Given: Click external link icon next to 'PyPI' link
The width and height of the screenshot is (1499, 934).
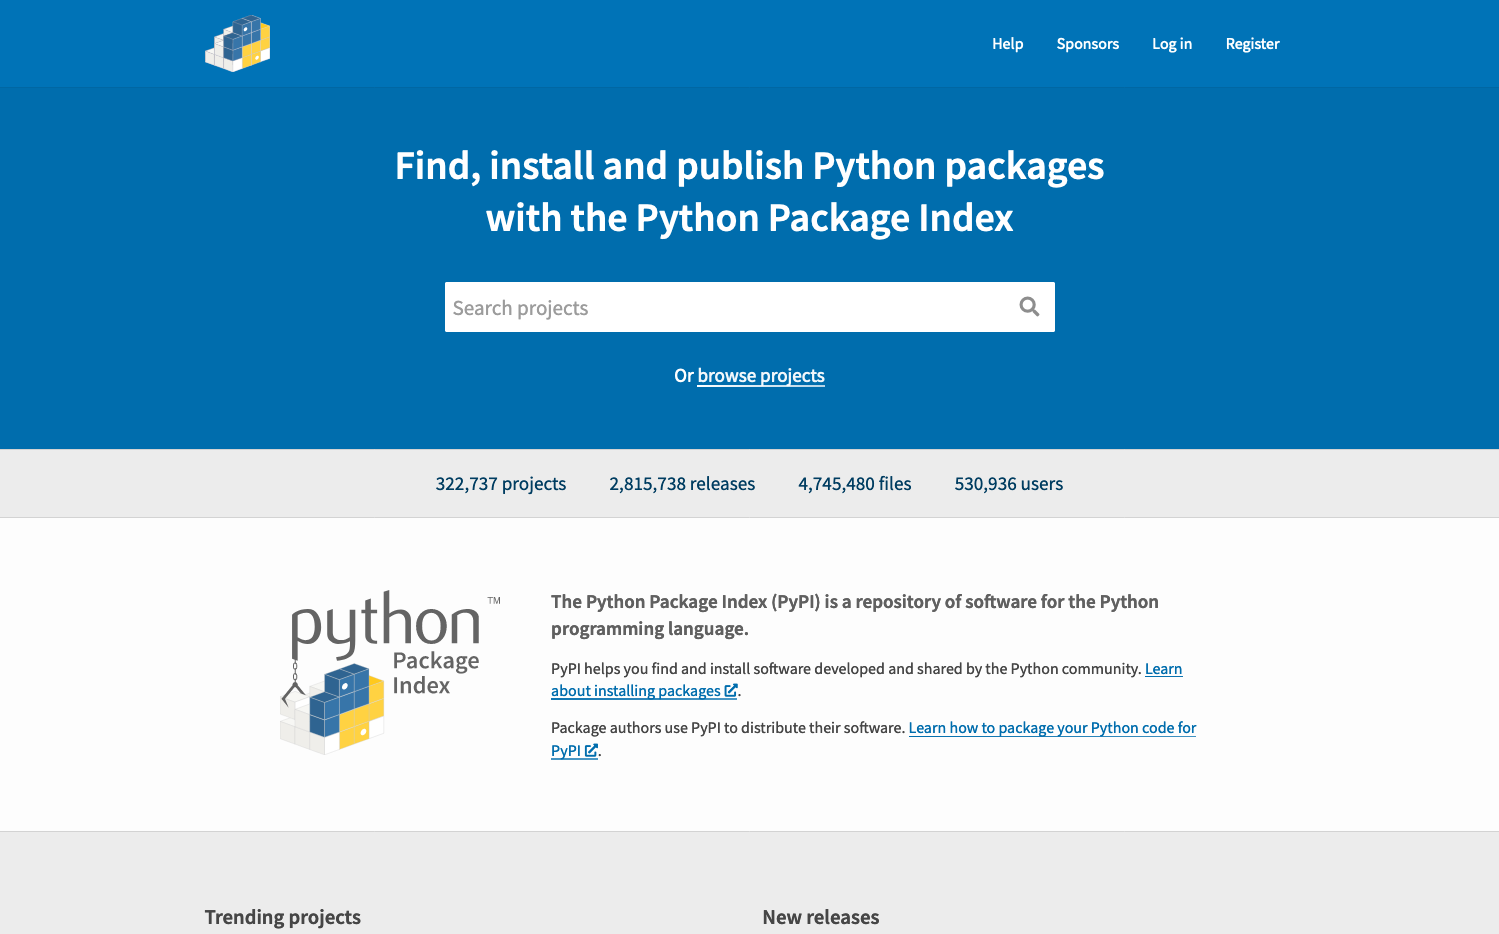Looking at the screenshot, I should pyautogui.click(x=591, y=751).
